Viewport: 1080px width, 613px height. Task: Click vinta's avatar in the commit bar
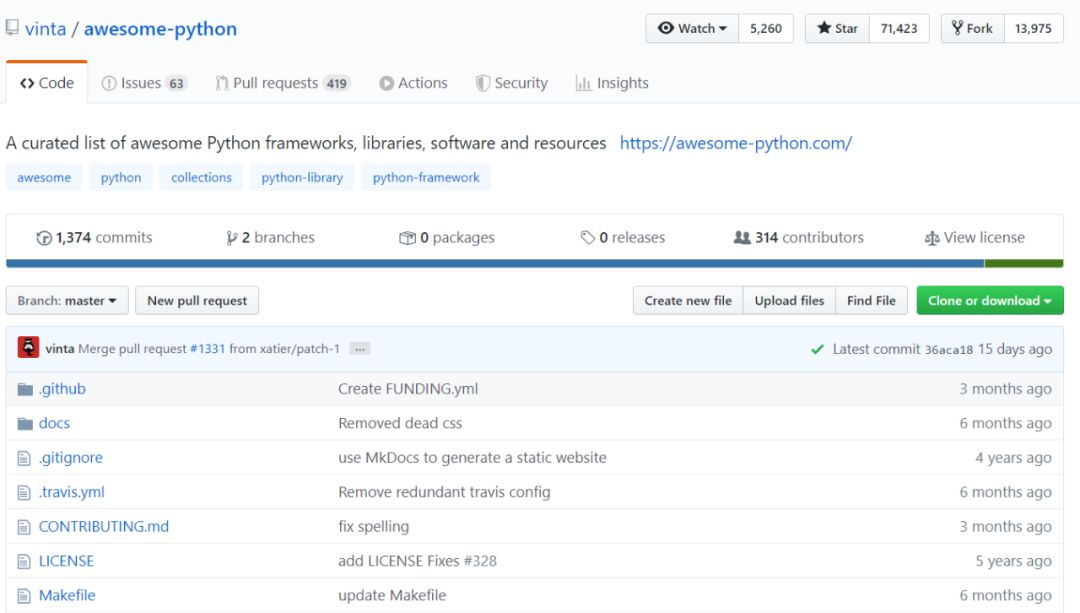click(x=28, y=348)
